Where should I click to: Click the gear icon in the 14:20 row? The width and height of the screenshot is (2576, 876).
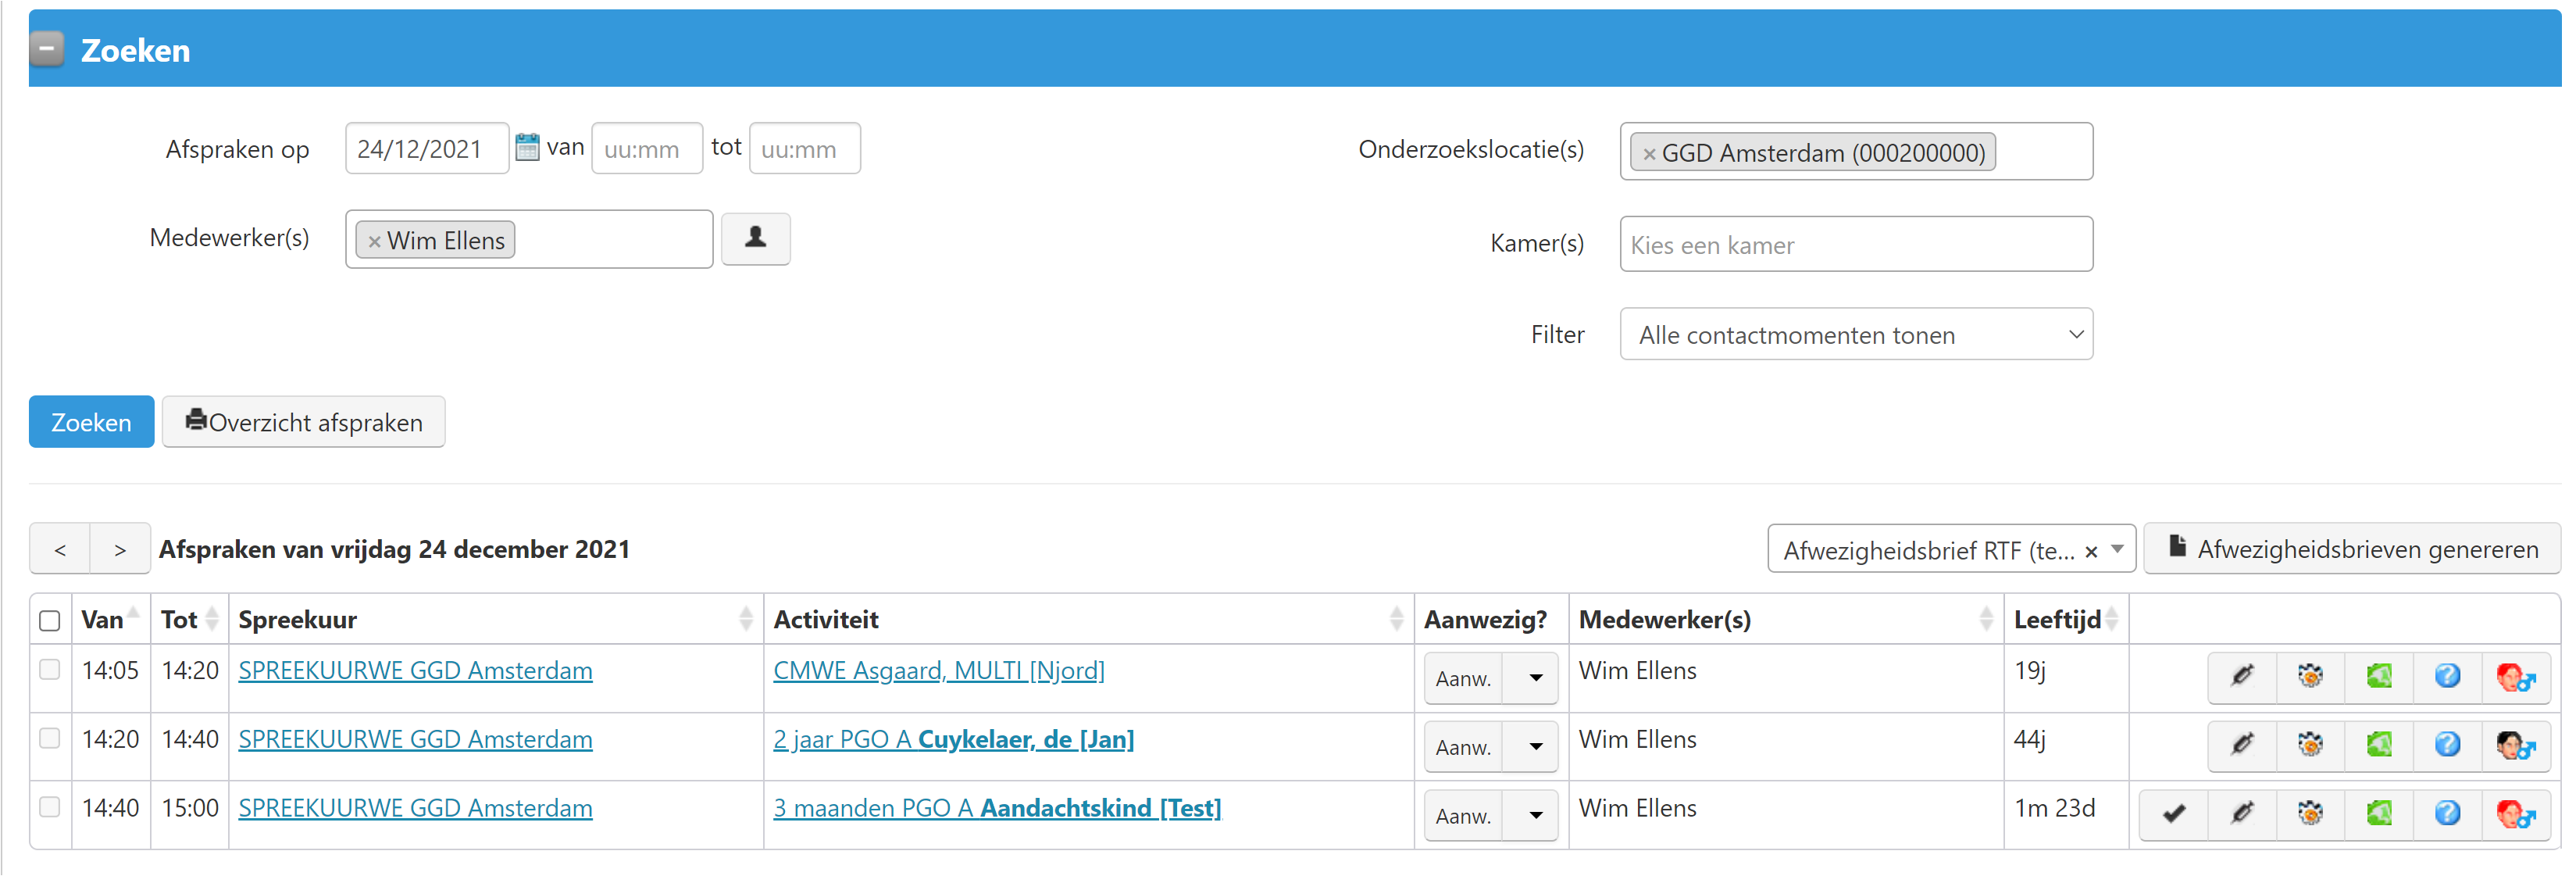[x=2310, y=745]
